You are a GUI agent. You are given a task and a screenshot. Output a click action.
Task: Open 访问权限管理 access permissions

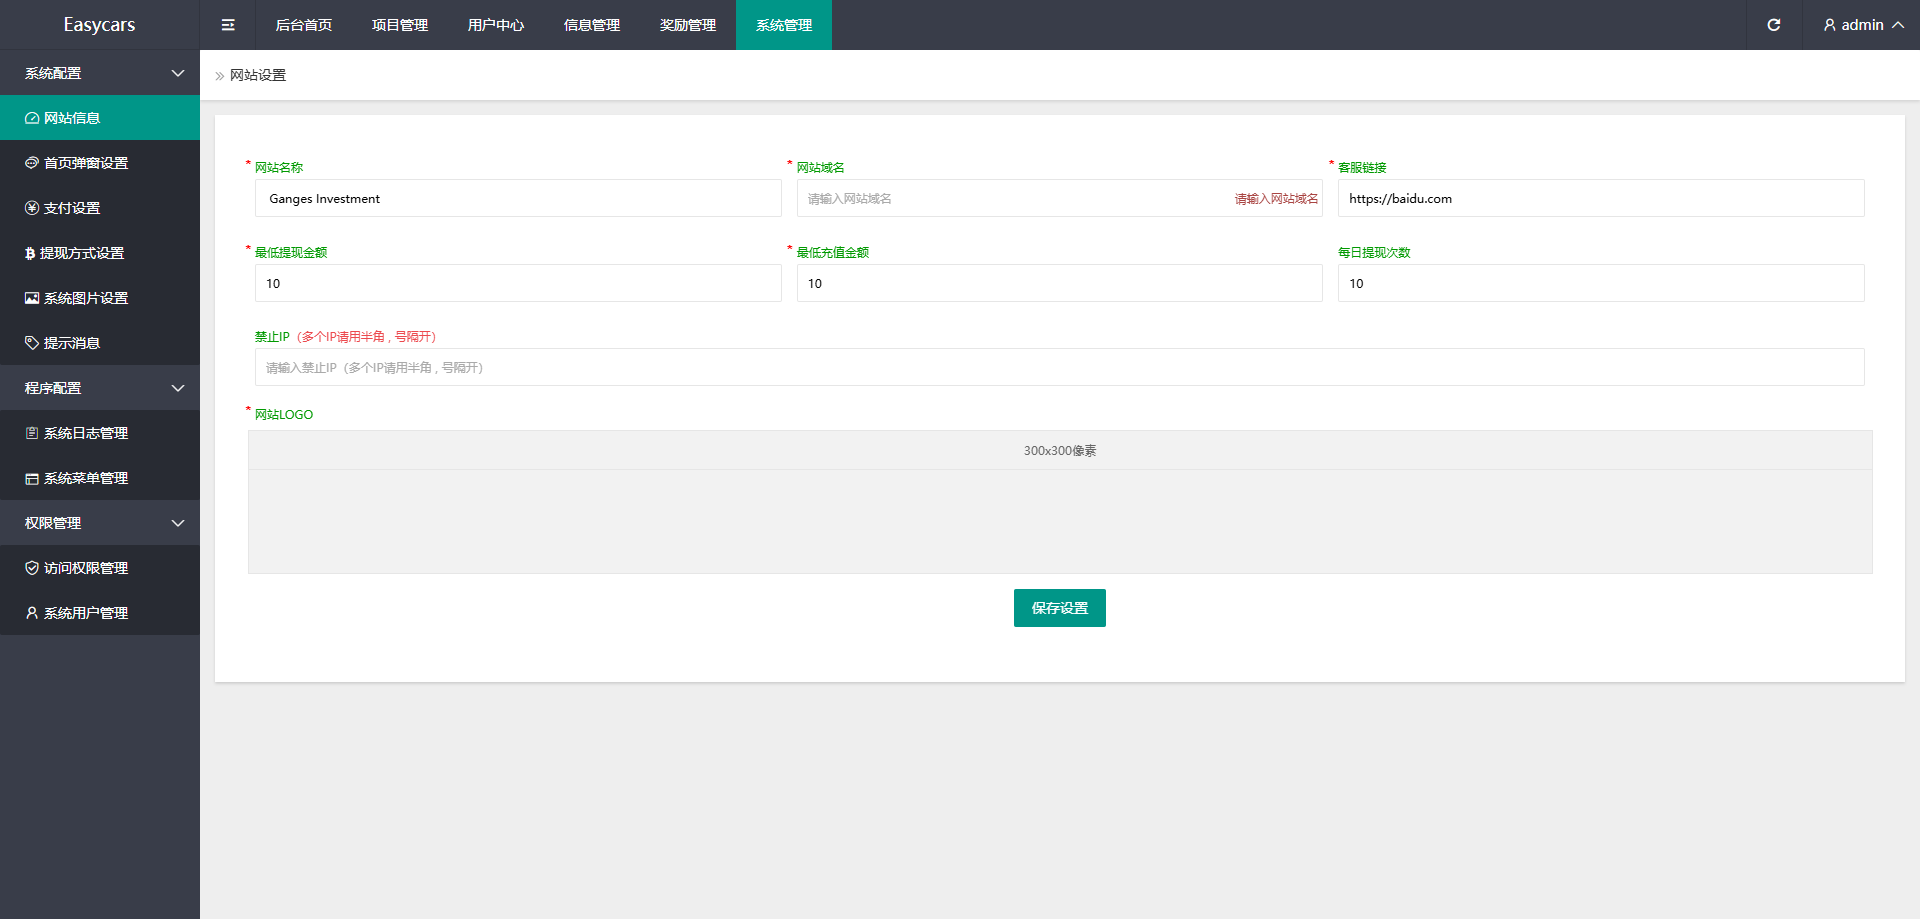(x=86, y=568)
